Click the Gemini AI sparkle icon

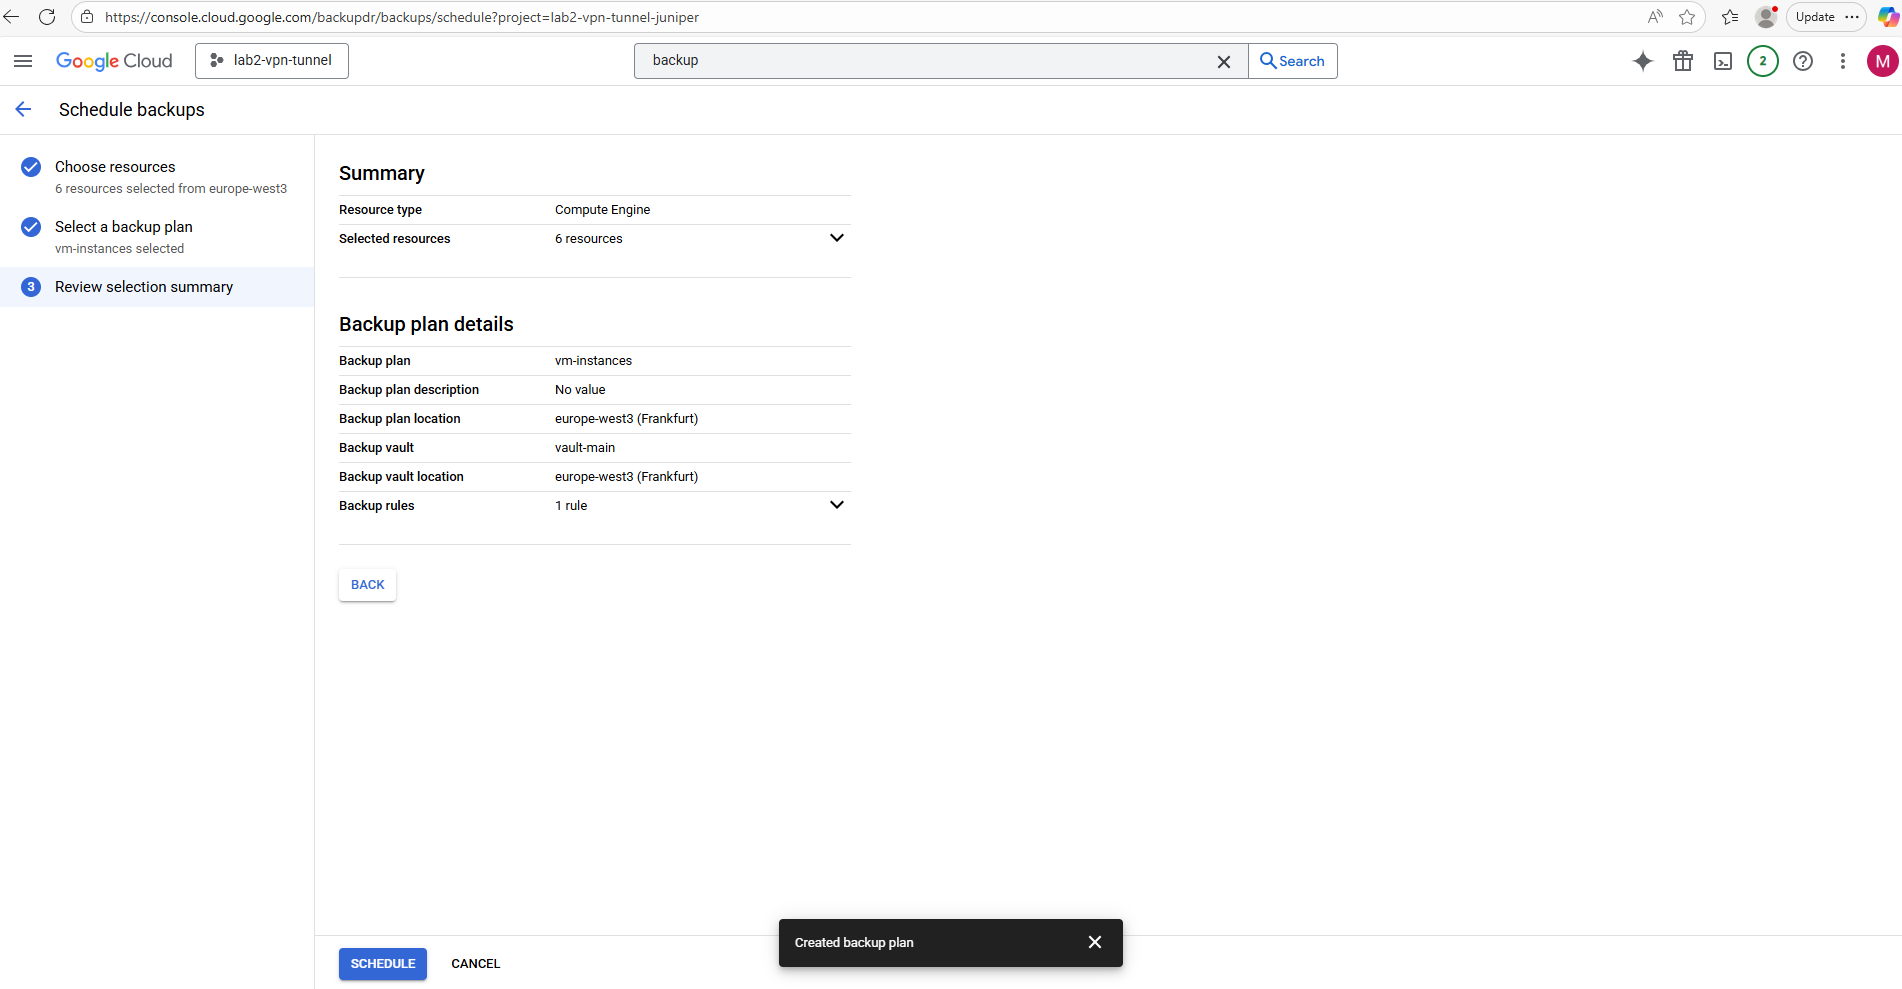1642,61
